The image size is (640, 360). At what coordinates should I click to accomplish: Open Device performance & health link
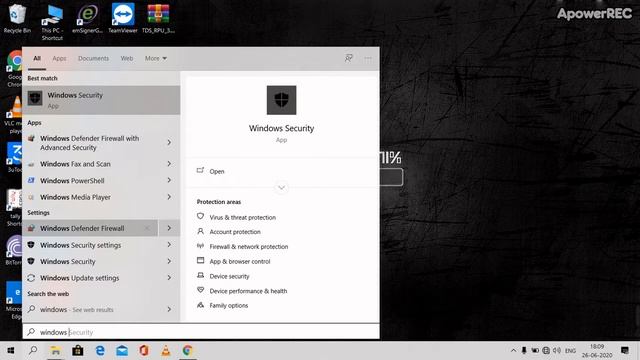click(248, 291)
